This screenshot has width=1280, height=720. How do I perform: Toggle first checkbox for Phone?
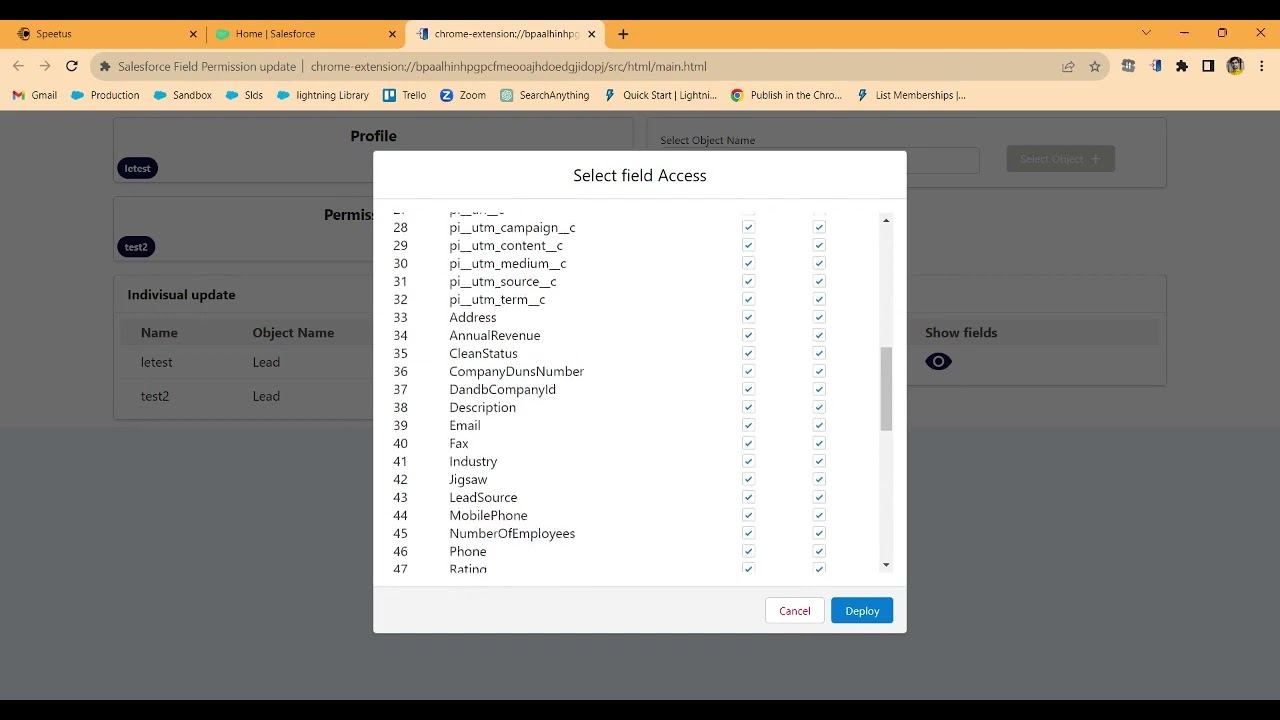point(748,551)
